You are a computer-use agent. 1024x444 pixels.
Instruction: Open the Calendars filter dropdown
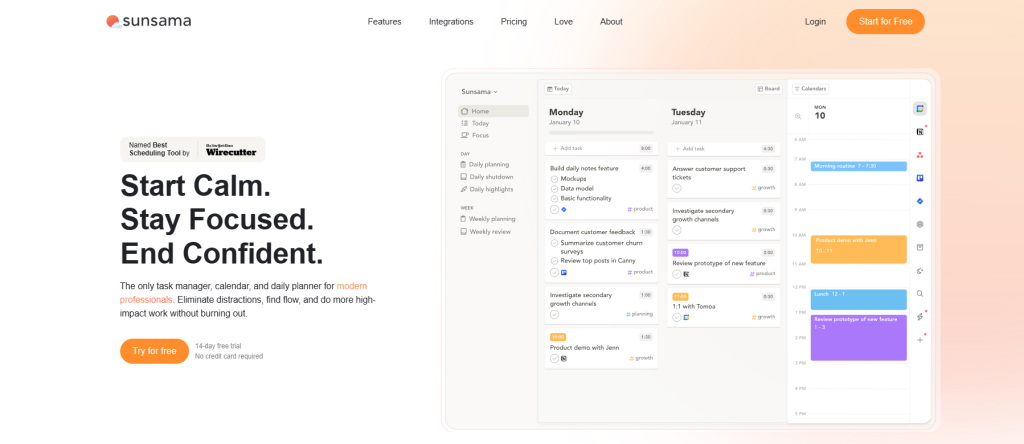(810, 88)
